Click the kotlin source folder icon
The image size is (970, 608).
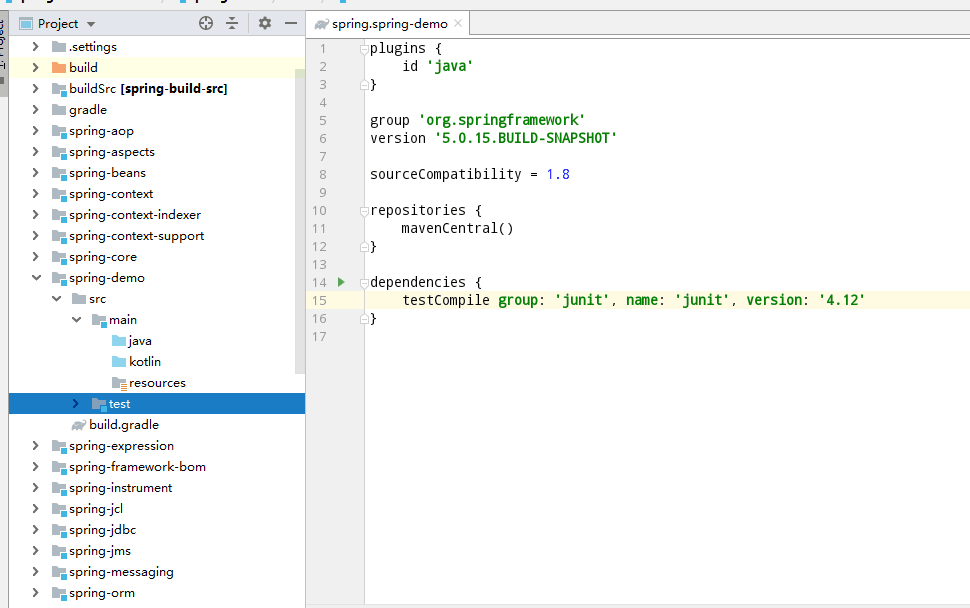click(x=119, y=362)
